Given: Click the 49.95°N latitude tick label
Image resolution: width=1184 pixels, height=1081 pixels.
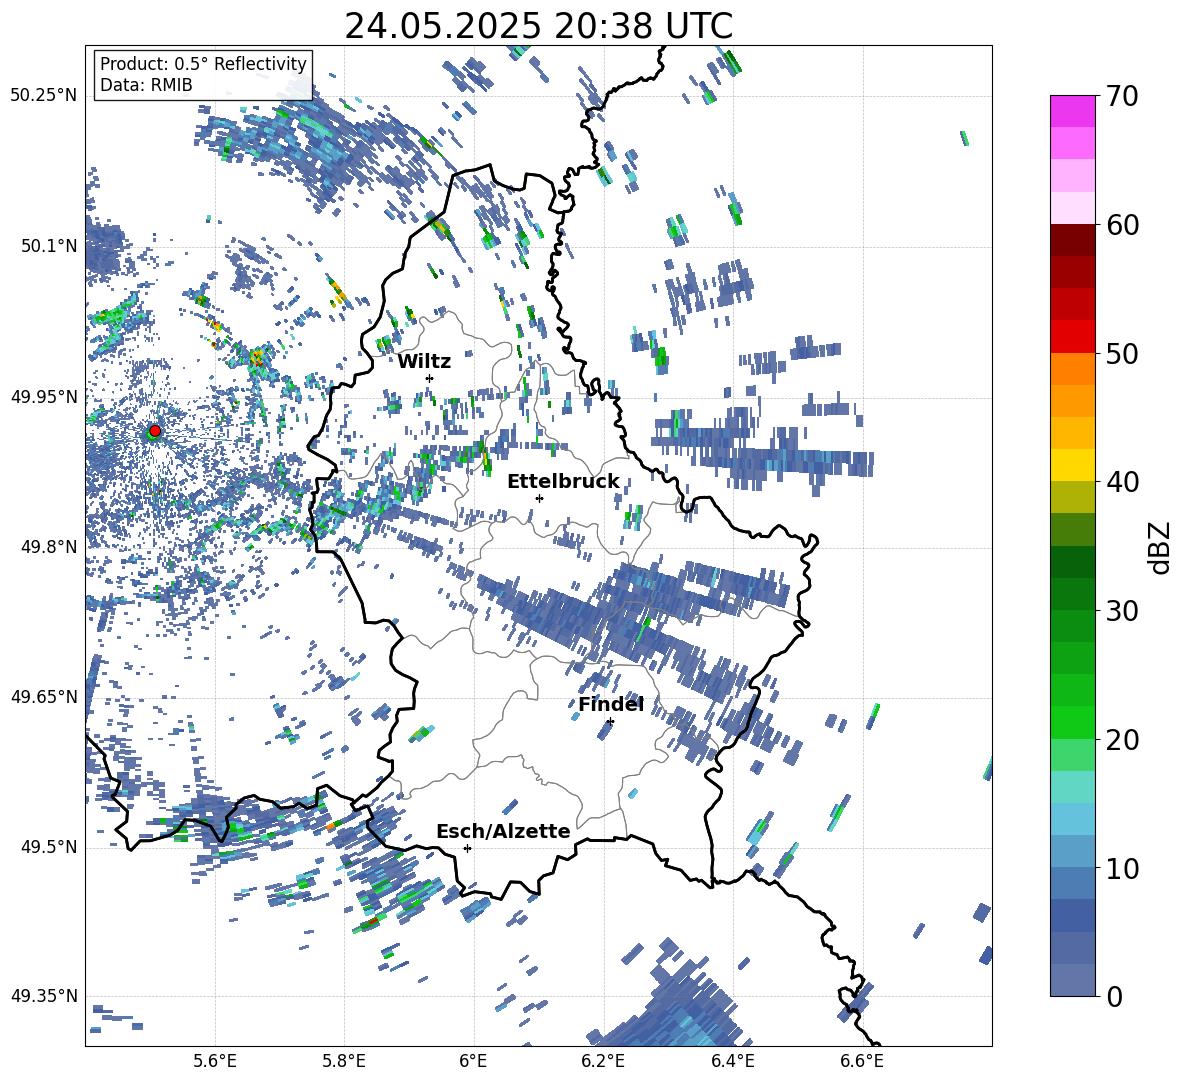Looking at the screenshot, I should point(44,397).
